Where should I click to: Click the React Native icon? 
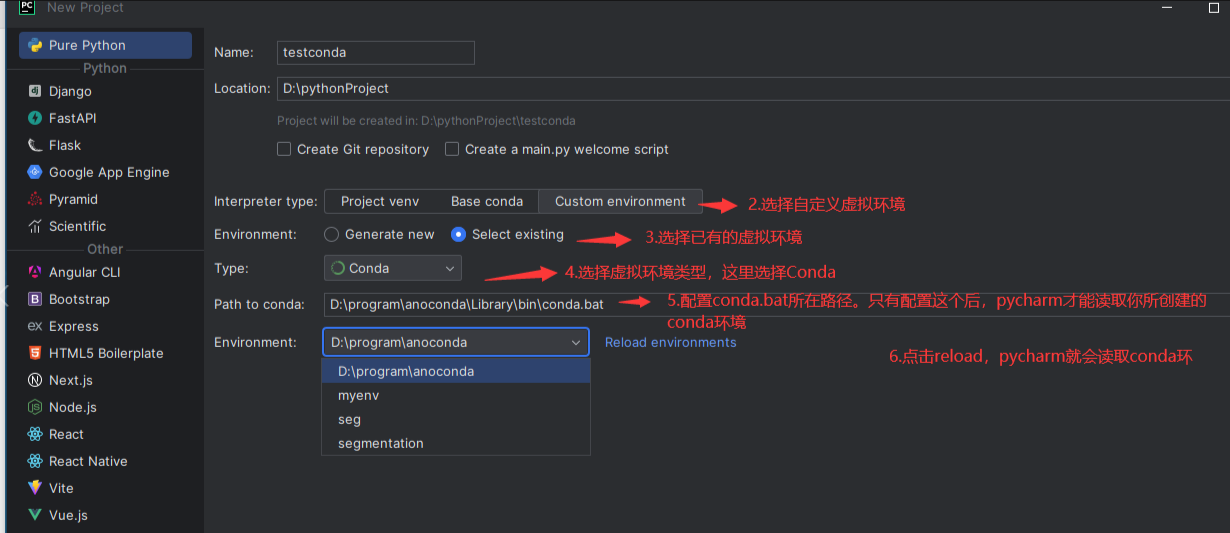35,461
